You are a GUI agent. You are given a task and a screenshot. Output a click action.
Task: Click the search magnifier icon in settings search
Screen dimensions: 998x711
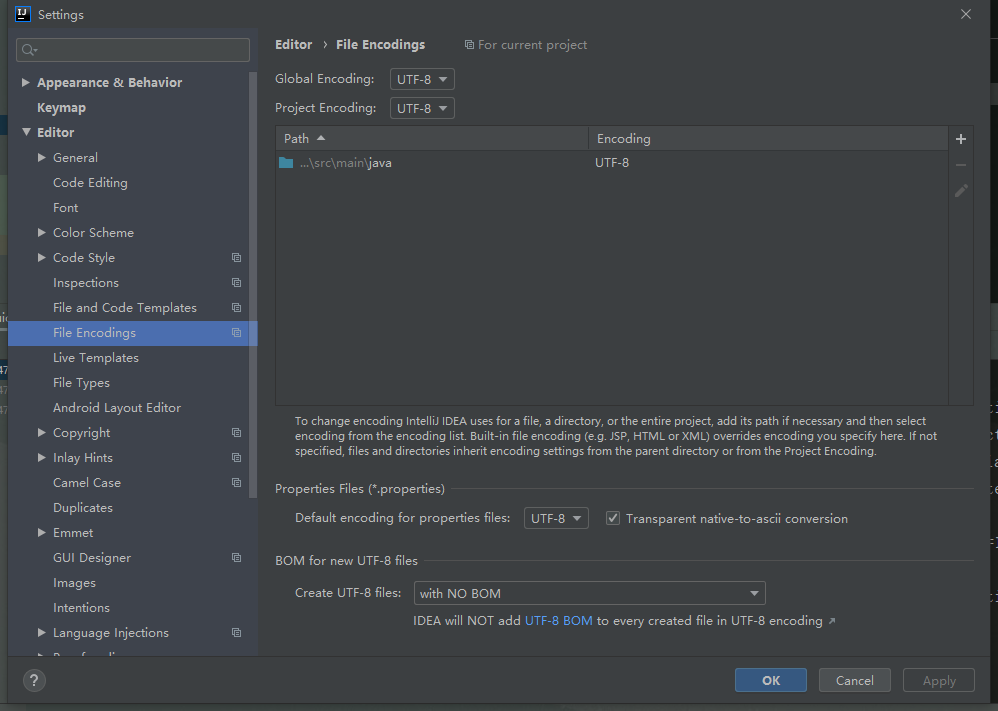29,50
